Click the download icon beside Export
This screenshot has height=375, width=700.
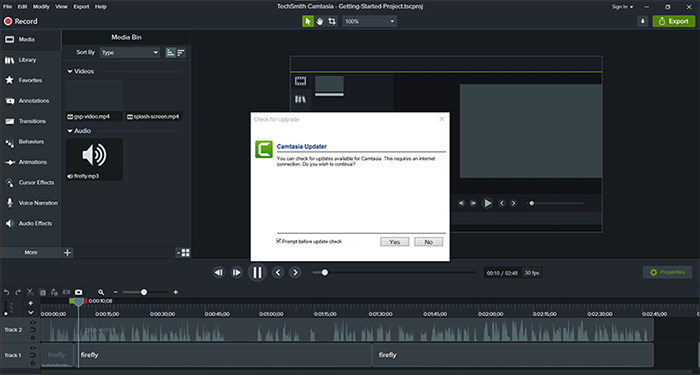642,21
